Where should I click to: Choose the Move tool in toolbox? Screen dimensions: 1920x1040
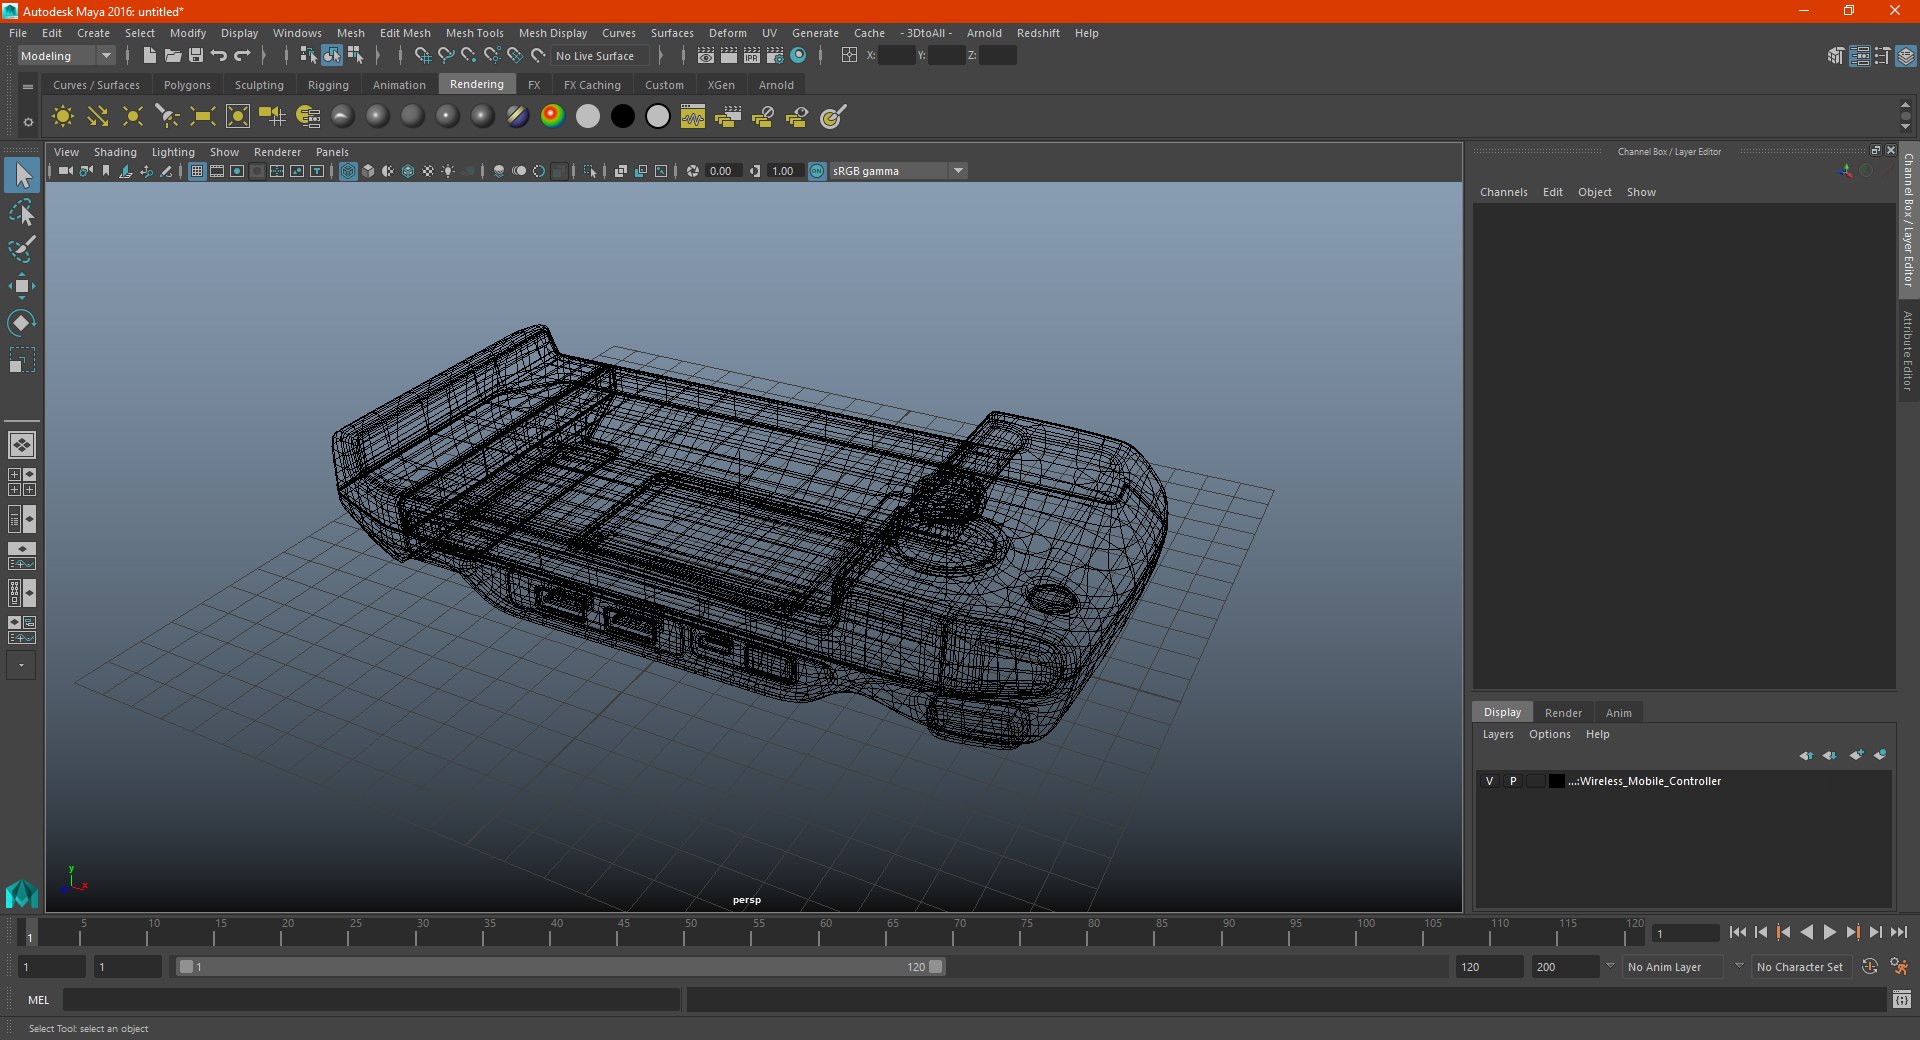tap(22, 286)
